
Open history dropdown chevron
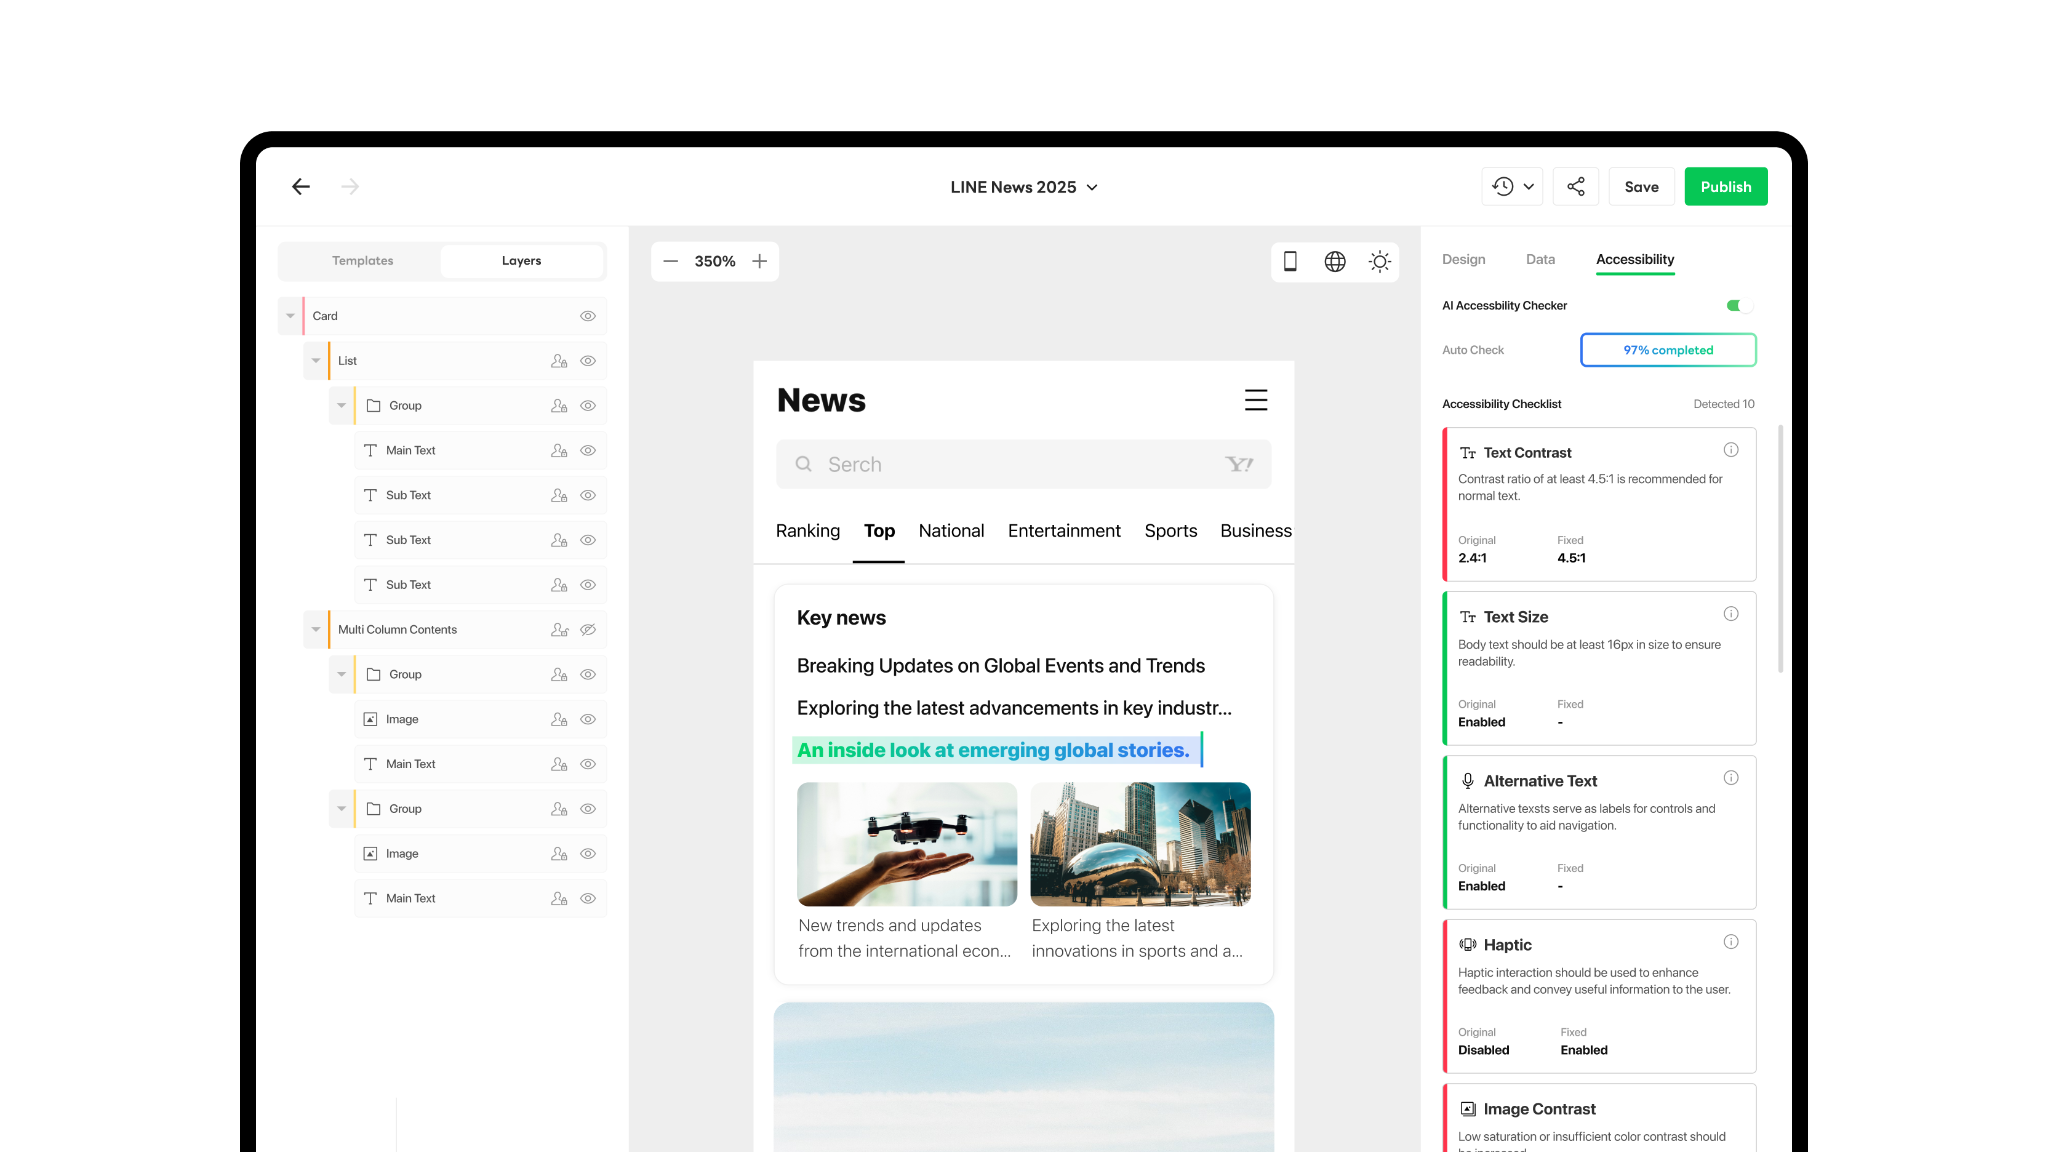pos(1528,187)
